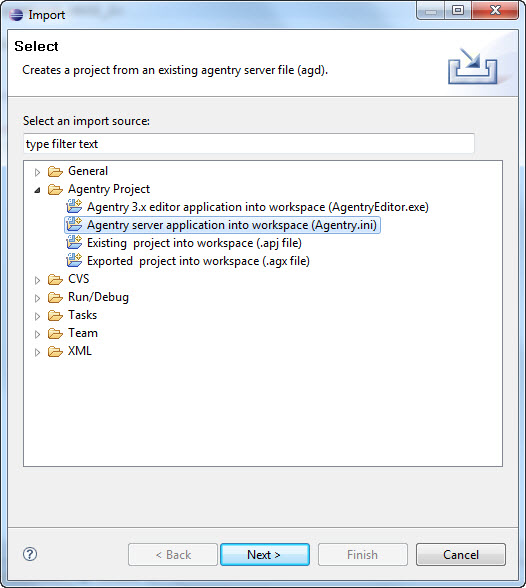
Task: Select Existing project into workspace (.apj file)
Action: click(194, 243)
